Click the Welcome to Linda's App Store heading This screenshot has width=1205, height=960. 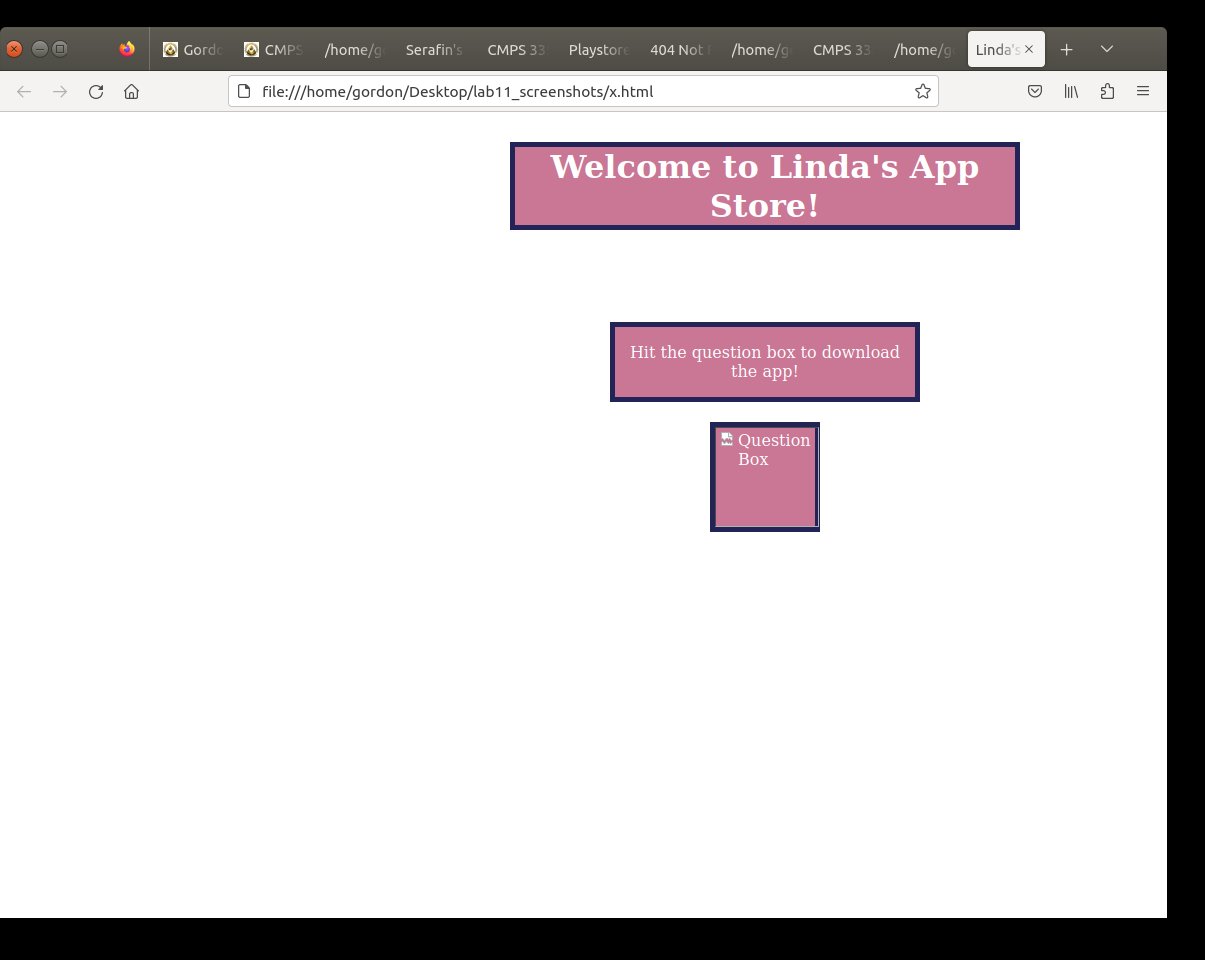(765, 186)
